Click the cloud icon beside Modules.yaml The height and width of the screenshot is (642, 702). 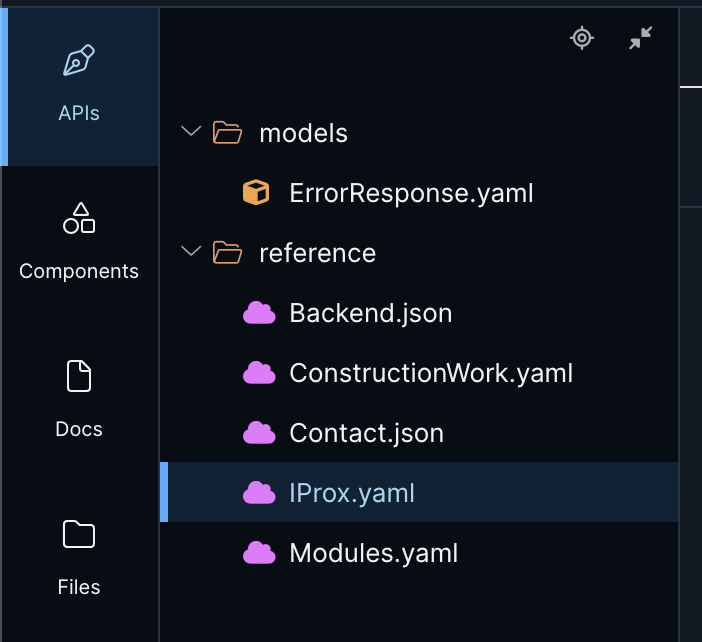click(x=259, y=553)
